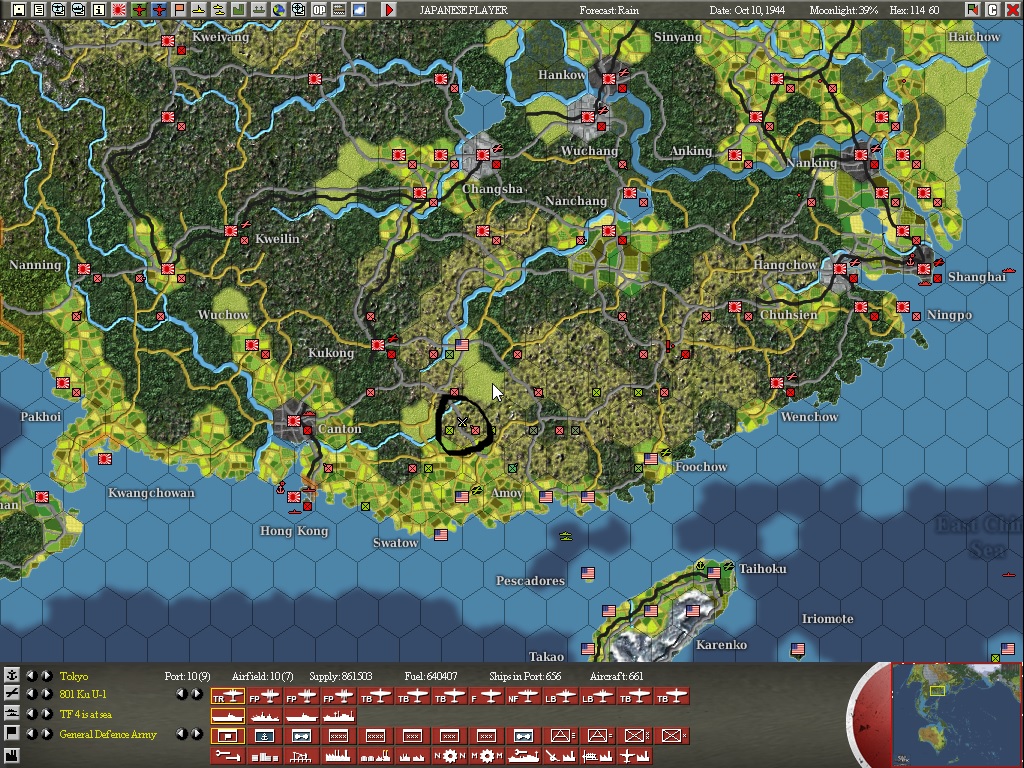1024x768 pixels.
Task: Click the last aircraft factory industry filter
Action: click(x=634, y=756)
